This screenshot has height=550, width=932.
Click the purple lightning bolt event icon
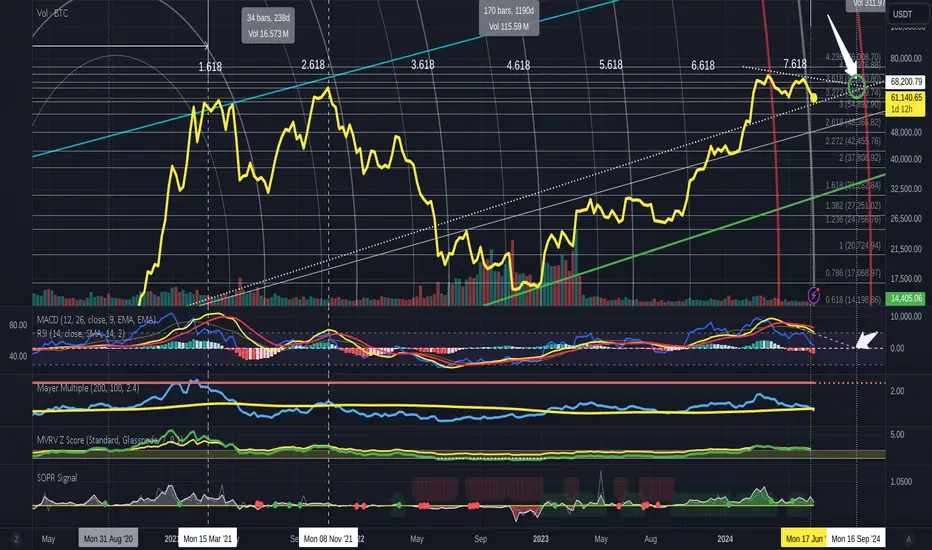(x=814, y=295)
